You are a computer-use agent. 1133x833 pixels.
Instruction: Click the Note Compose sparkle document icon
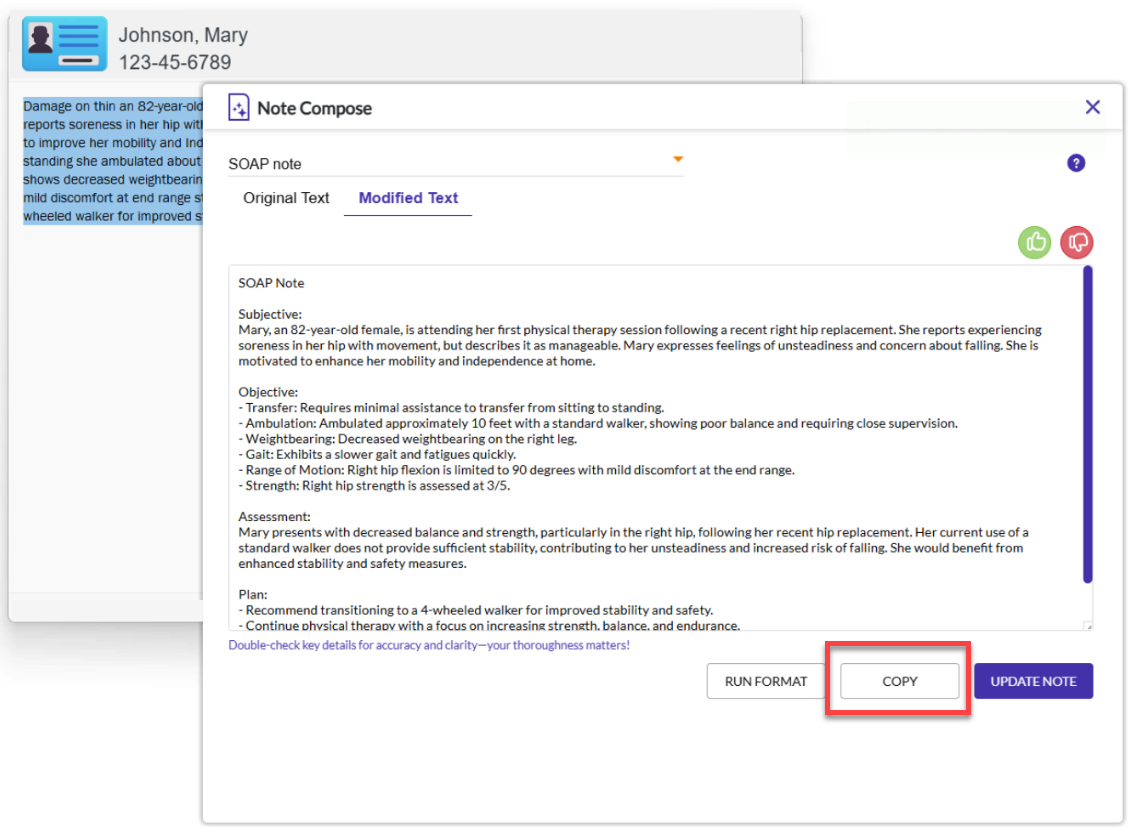click(238, 108)
